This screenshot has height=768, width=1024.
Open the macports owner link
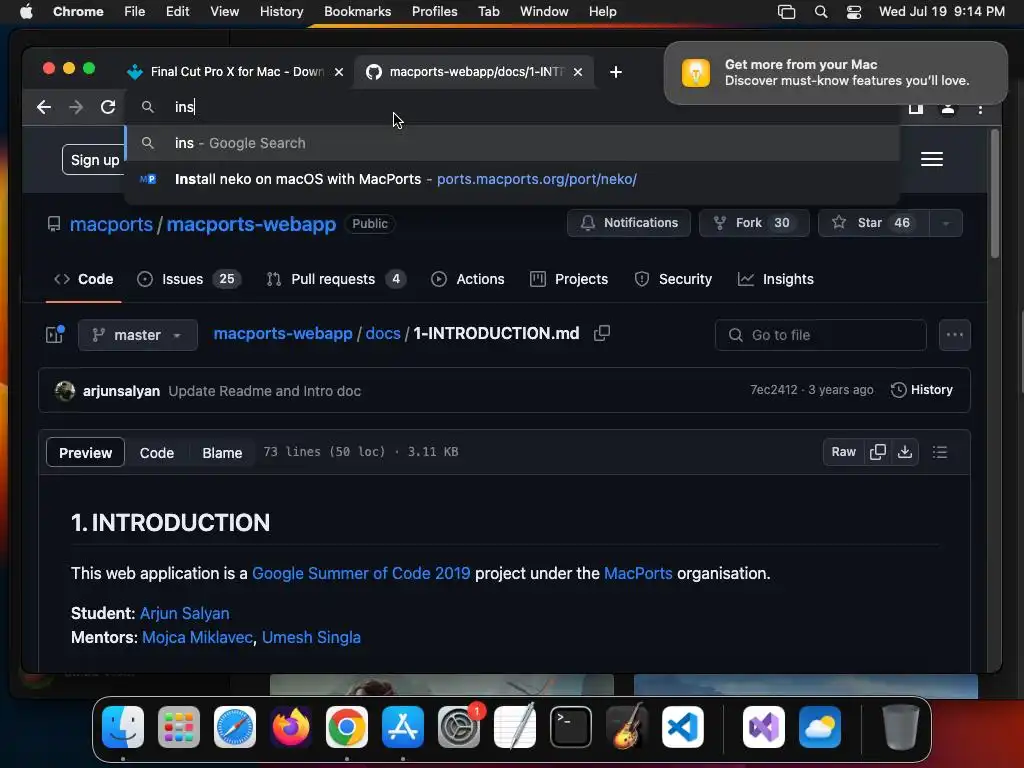click(x=111, y=224)
